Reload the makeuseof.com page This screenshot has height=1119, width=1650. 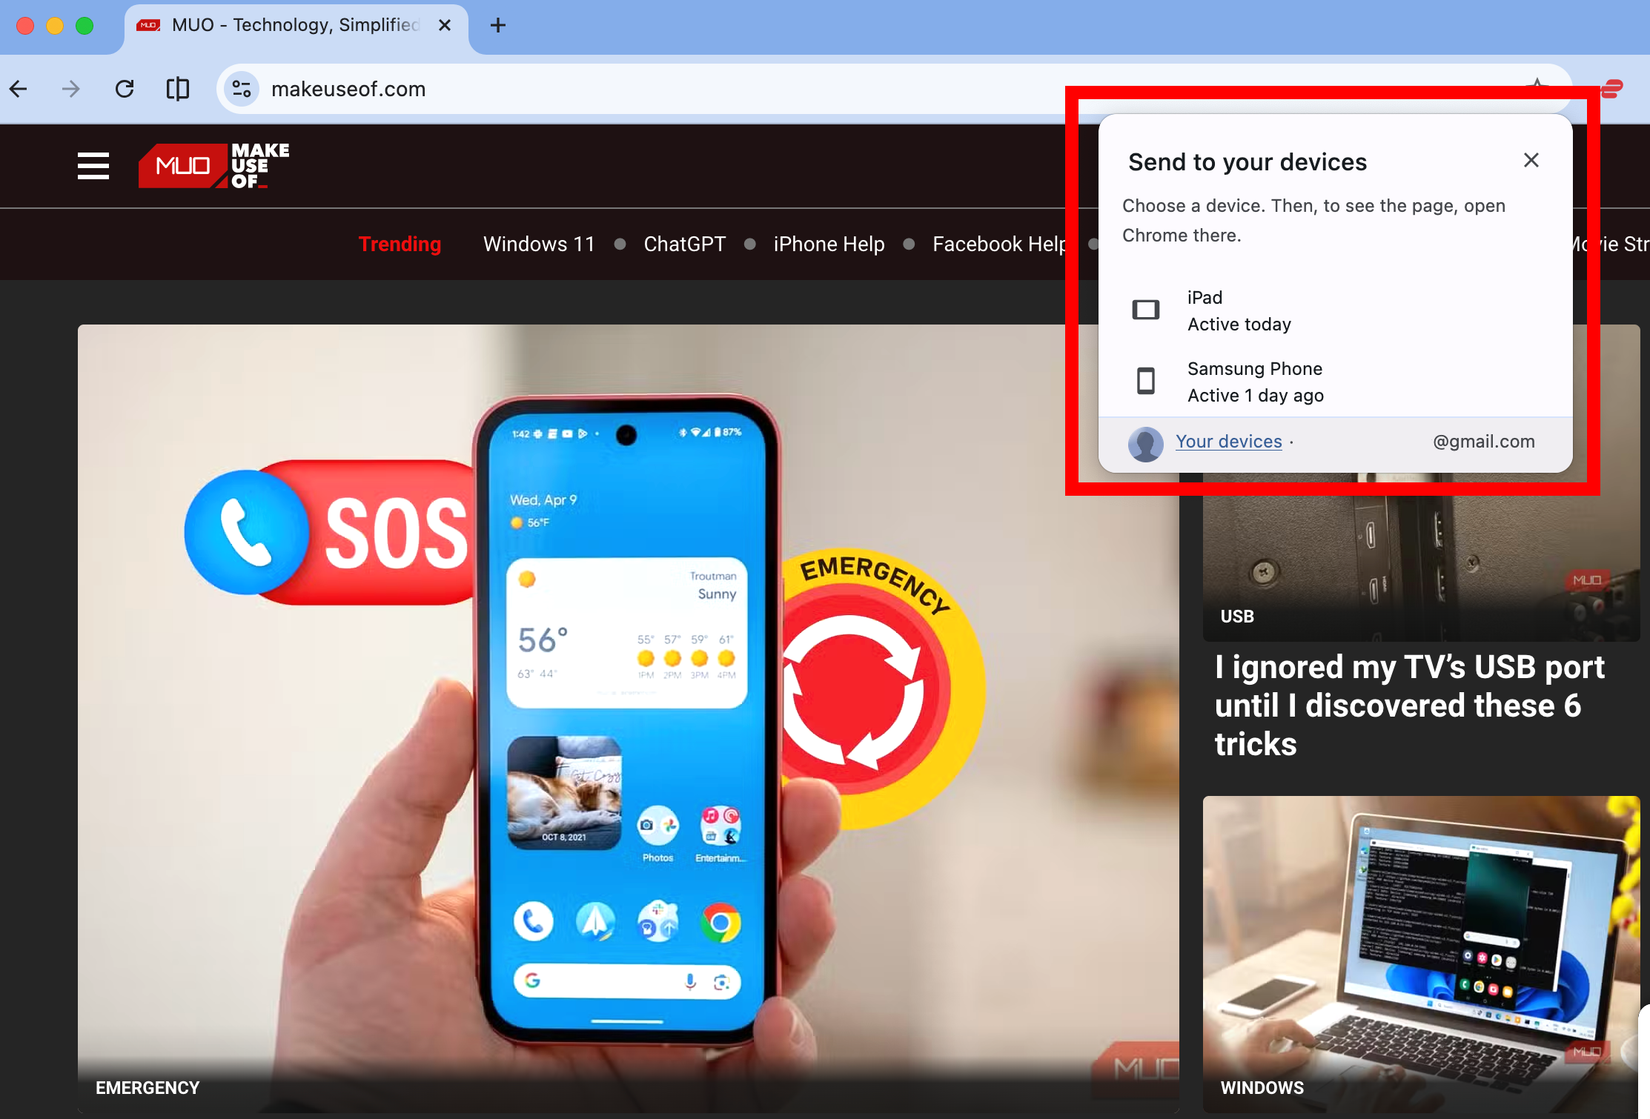coord(124,89)
